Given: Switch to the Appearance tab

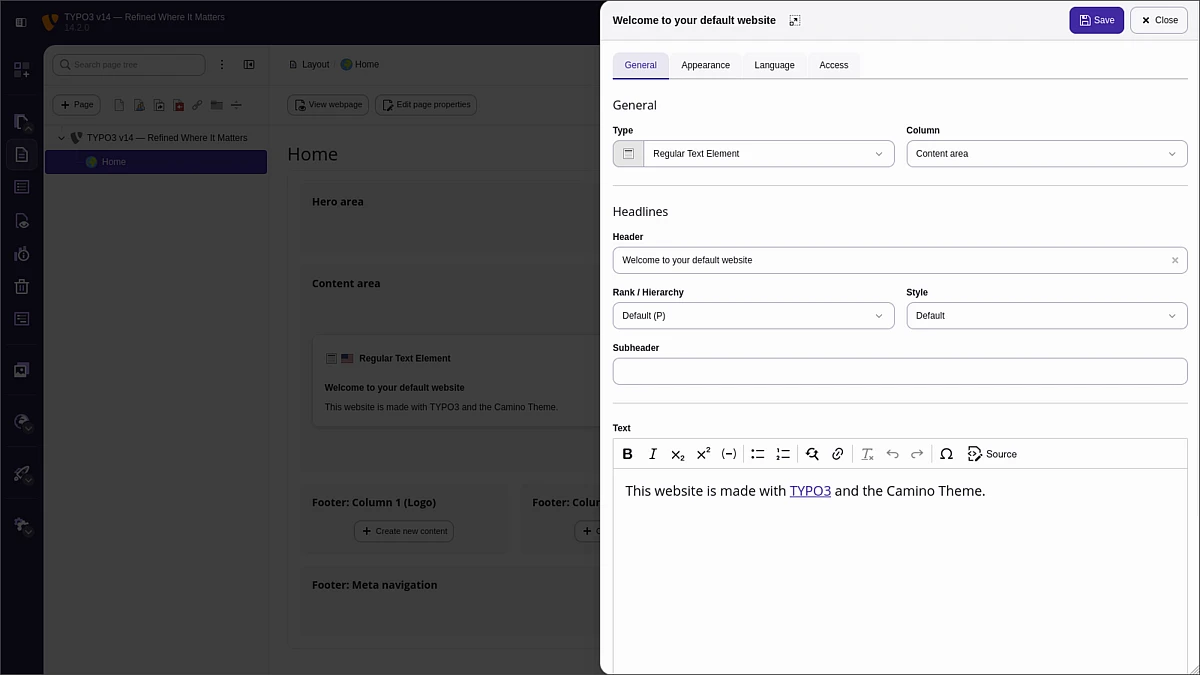Looking at the screenshot, I should (x=705, y=65).
